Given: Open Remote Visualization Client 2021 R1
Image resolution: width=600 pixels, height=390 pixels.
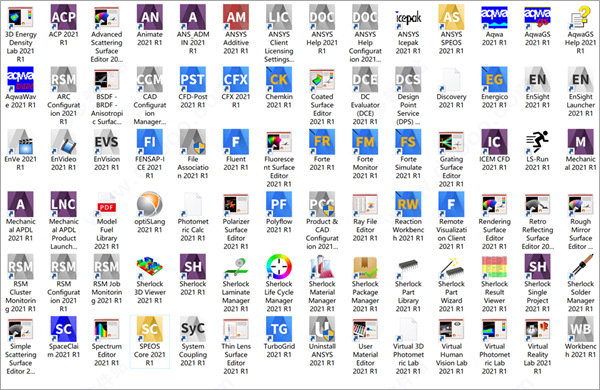Looking at the screenshot, I should pos(451,204).
